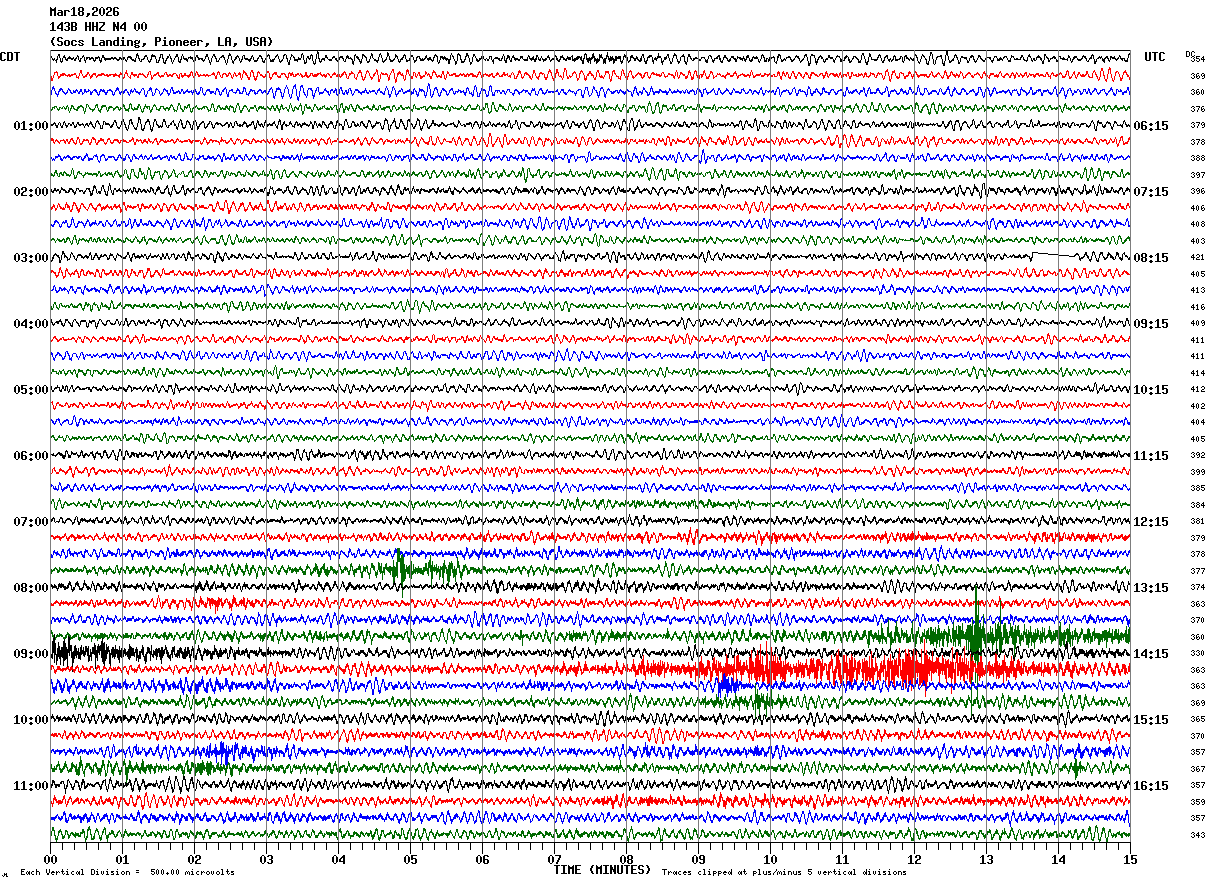Viewport: 1210px width, 886px height.
Task: Click the "05:00" CDT hour label
Action: pos(31,390)
